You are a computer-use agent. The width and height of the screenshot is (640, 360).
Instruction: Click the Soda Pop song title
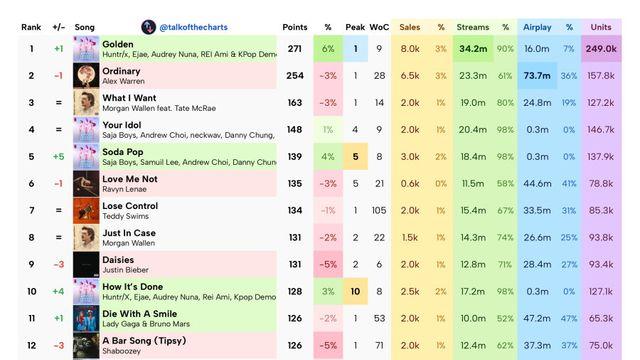(123, 152)
